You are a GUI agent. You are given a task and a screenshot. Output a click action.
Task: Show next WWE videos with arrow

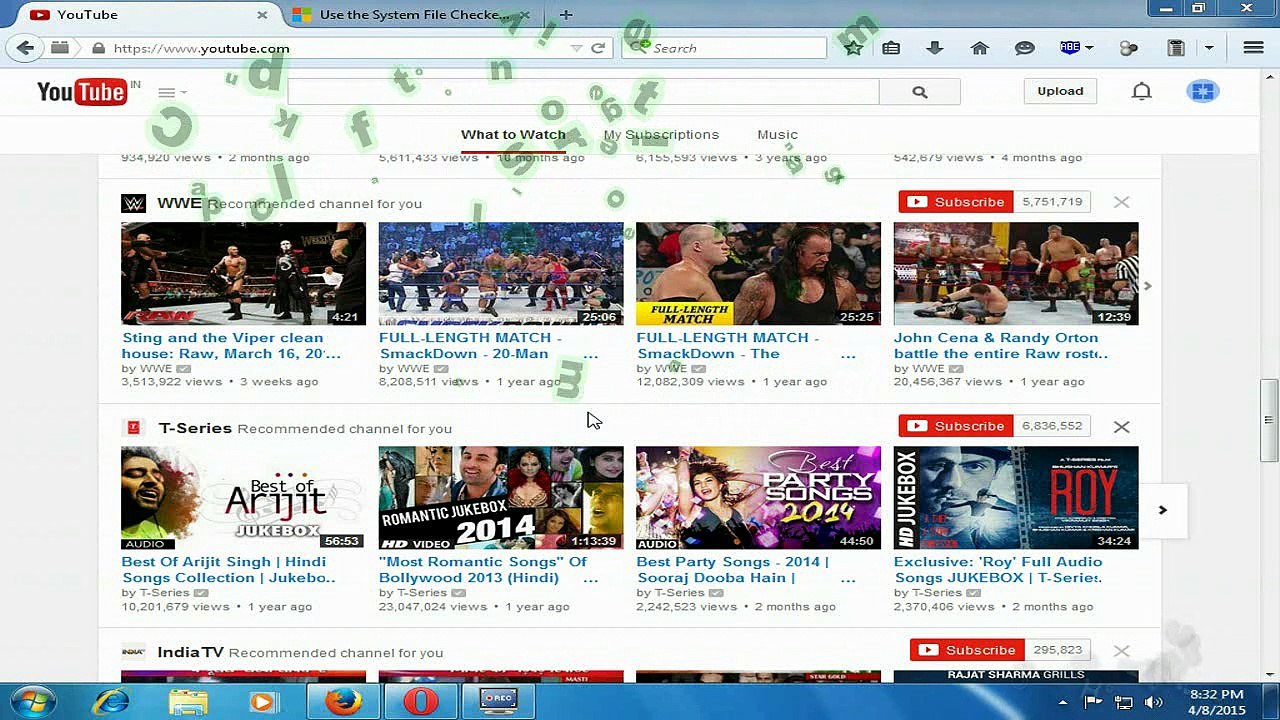tap(1147, 286)
